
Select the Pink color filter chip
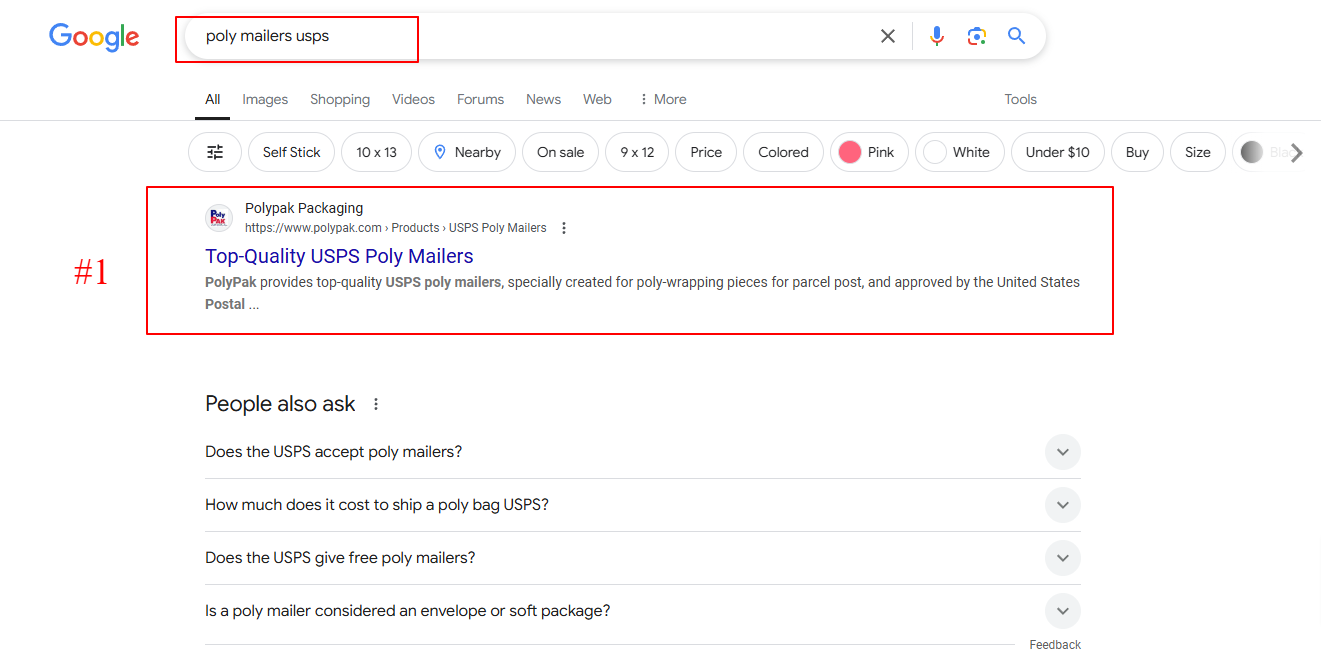pyautogui.click(x=869, y=152)
